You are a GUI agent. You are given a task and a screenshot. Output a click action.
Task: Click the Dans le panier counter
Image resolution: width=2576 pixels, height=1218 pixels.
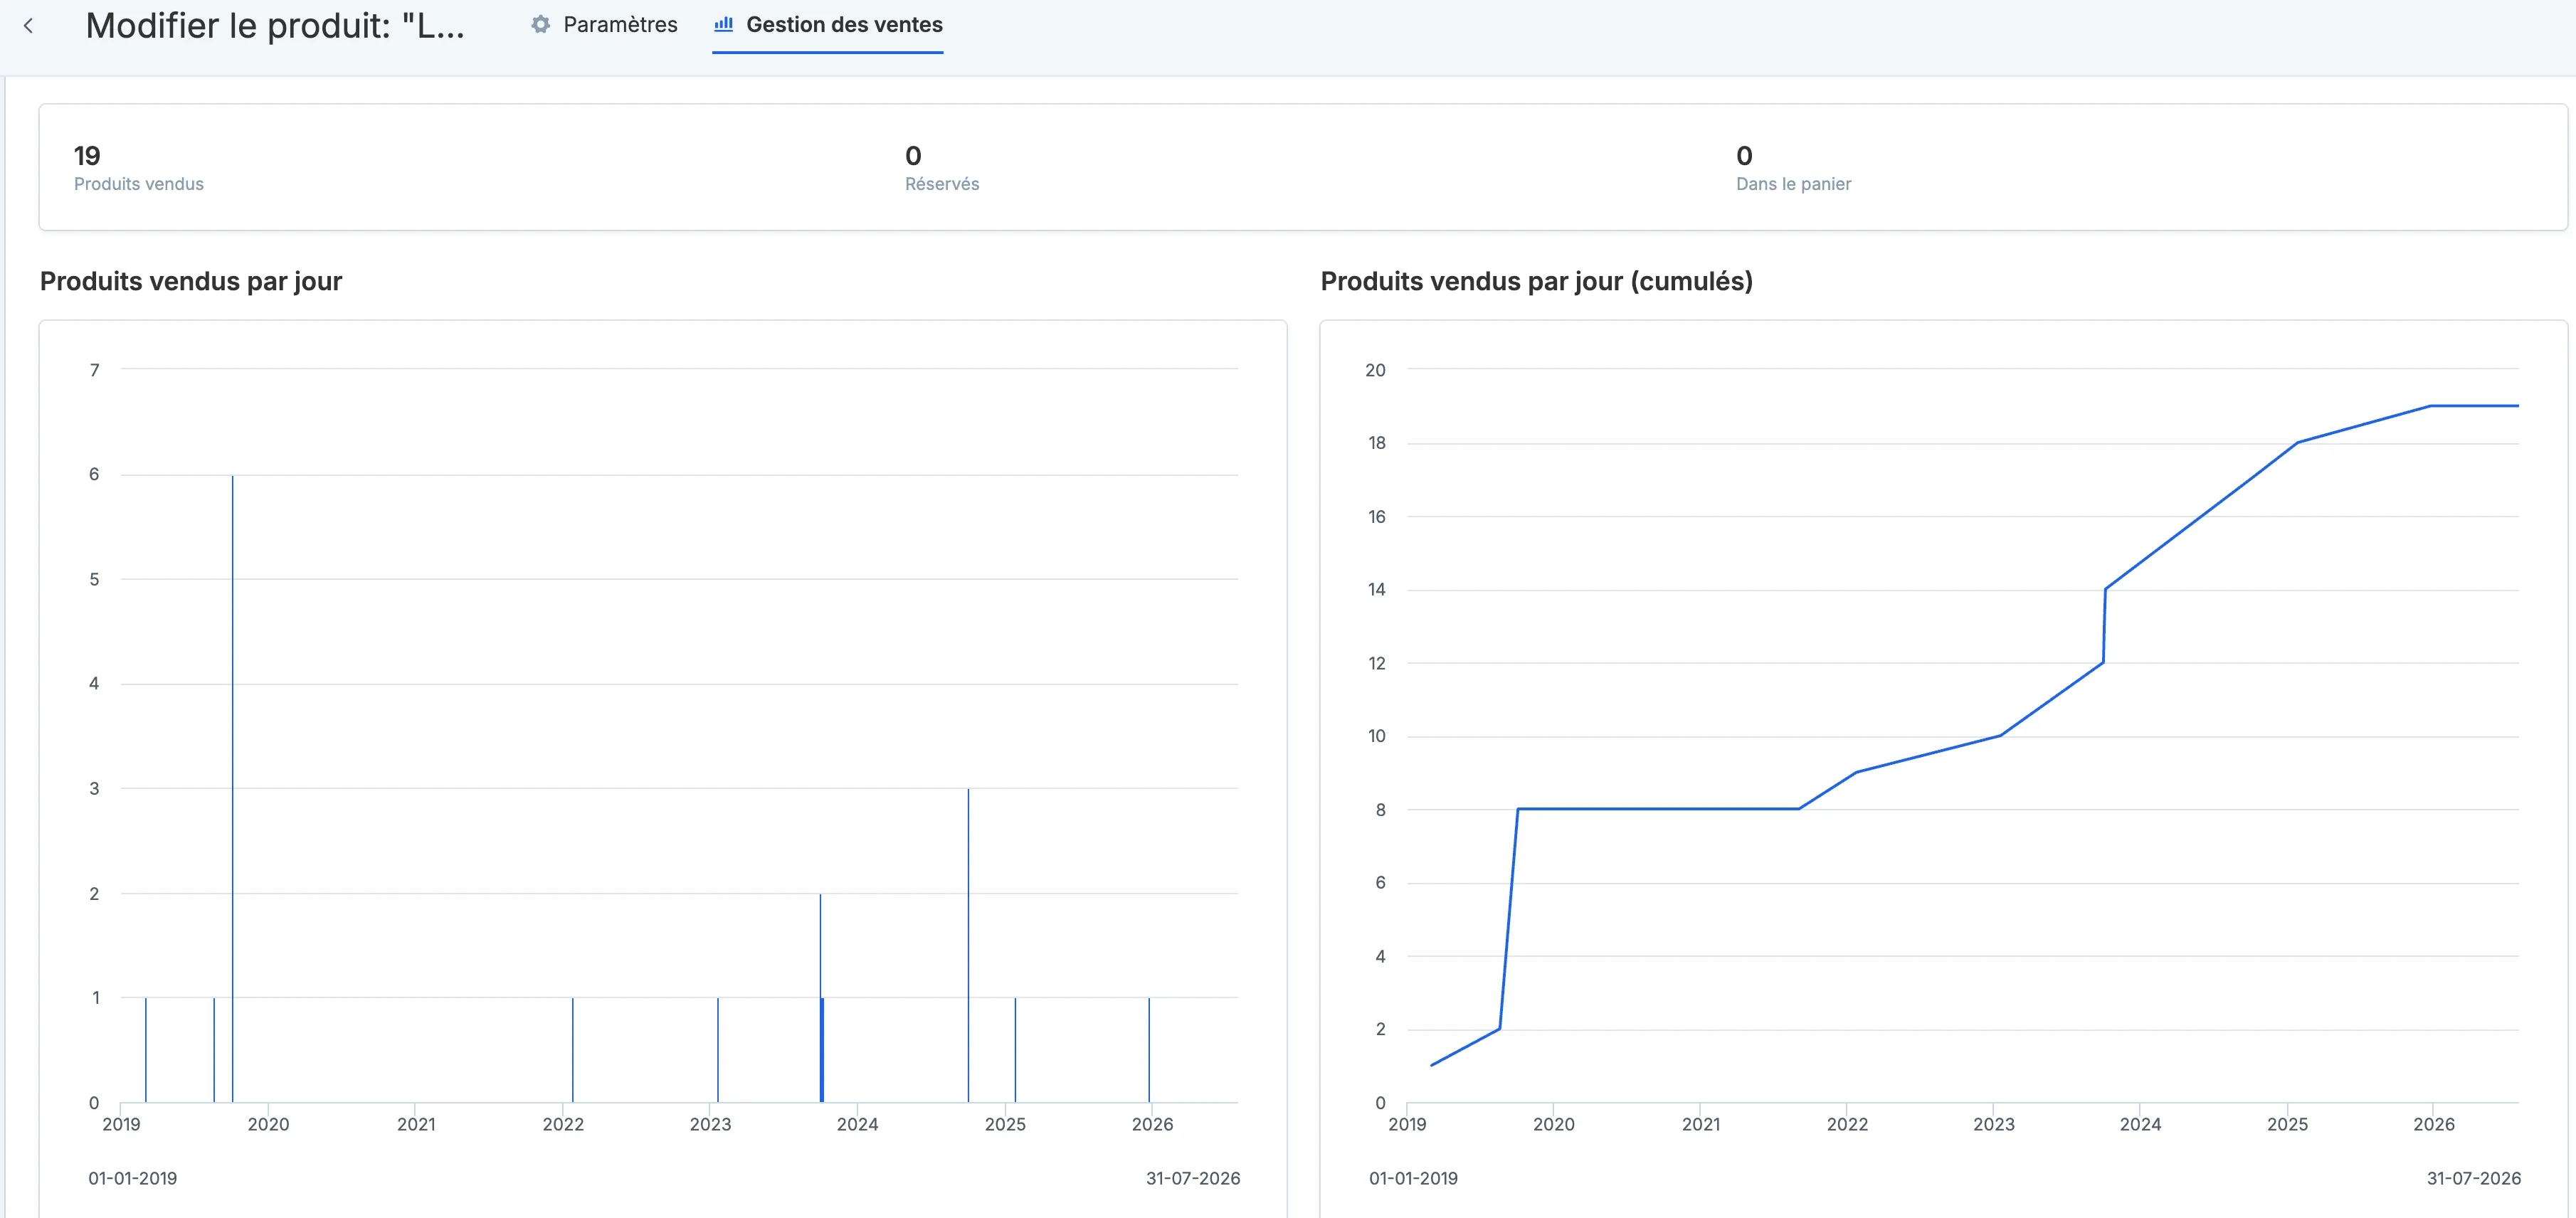coord(1793,168)
